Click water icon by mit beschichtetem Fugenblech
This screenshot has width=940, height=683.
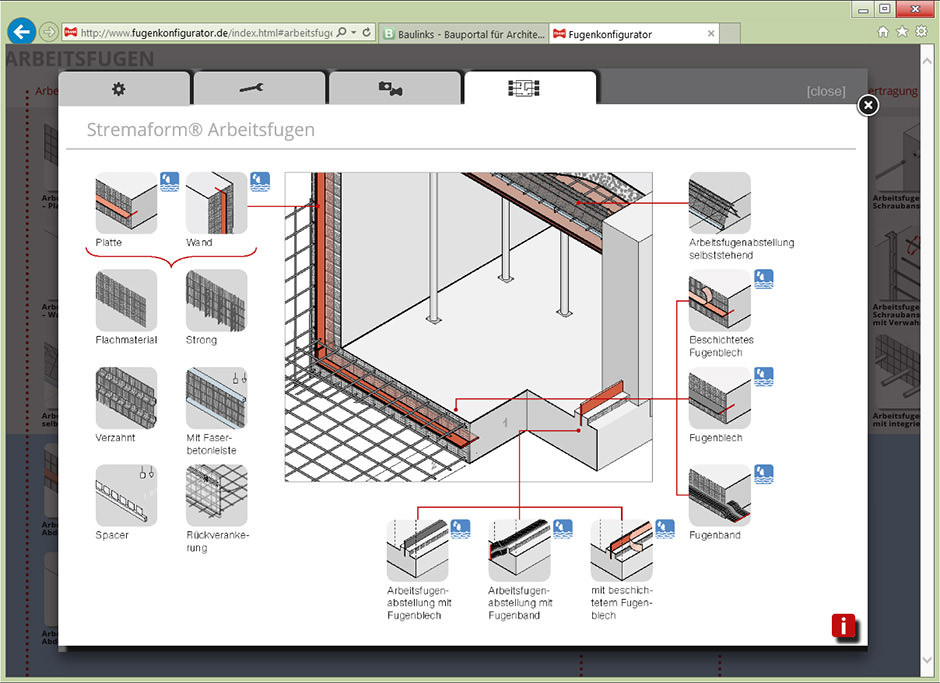tap(665, 529)
